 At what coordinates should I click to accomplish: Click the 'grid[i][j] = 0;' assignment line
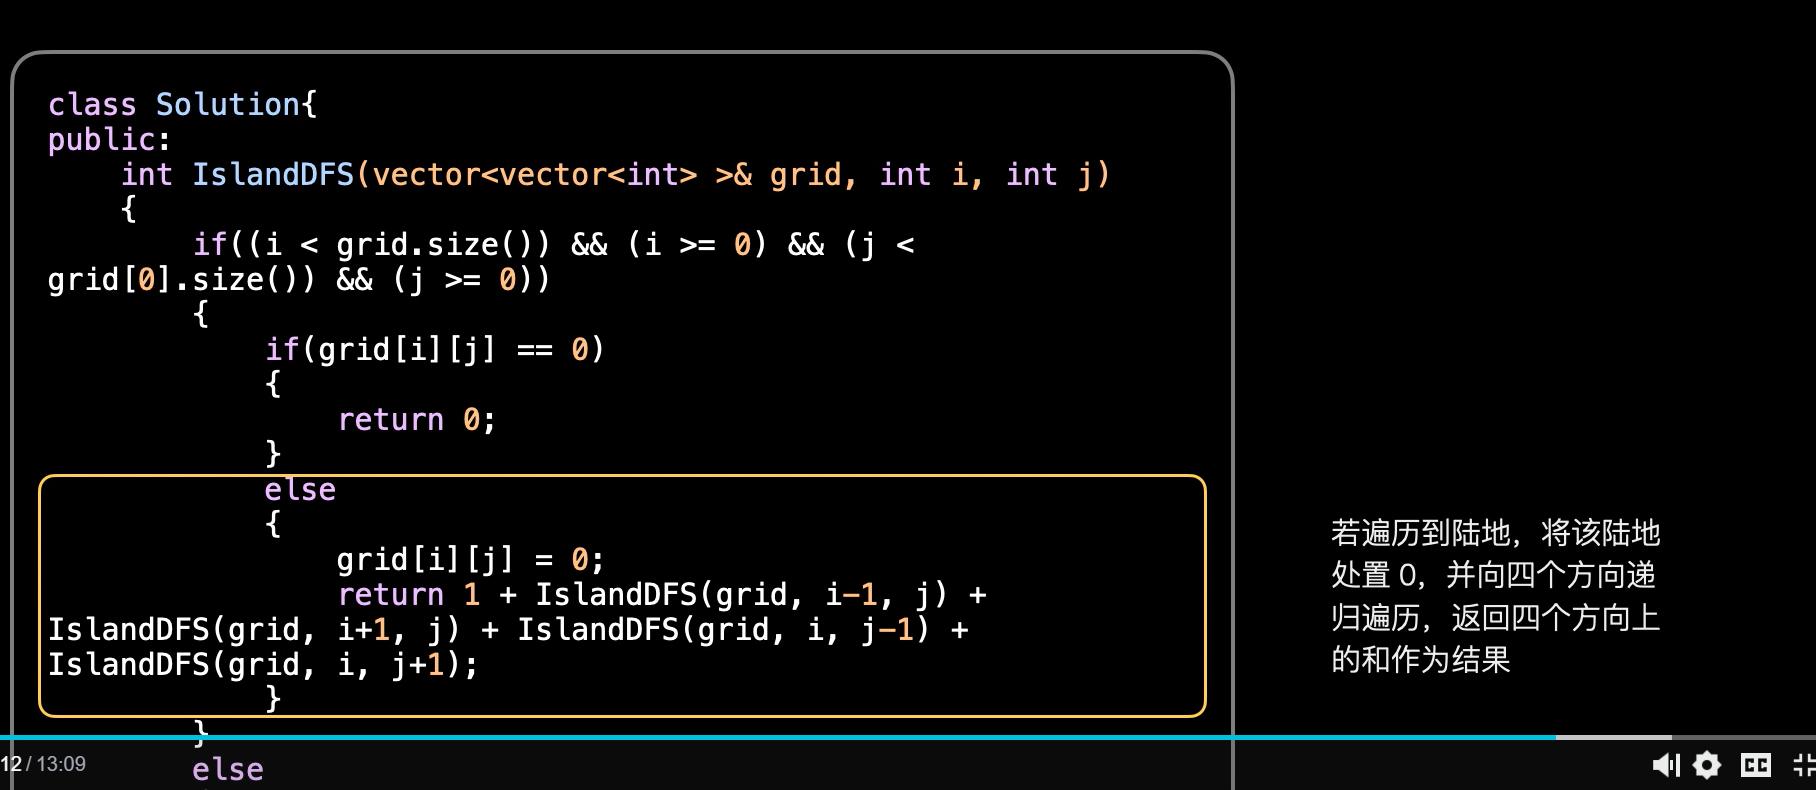(x=470, y=559)
